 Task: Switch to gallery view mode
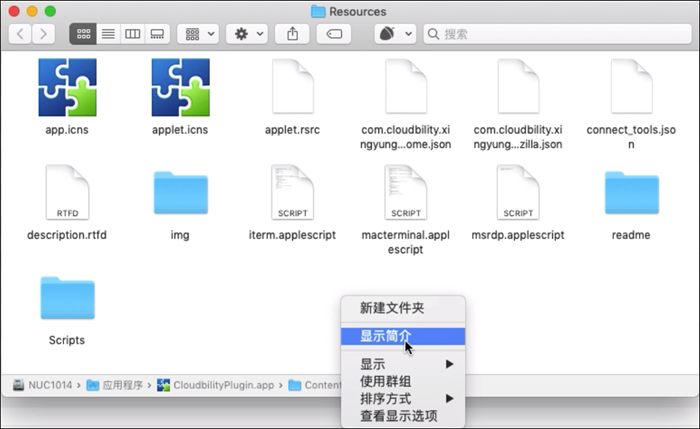(x=157, y=34)
